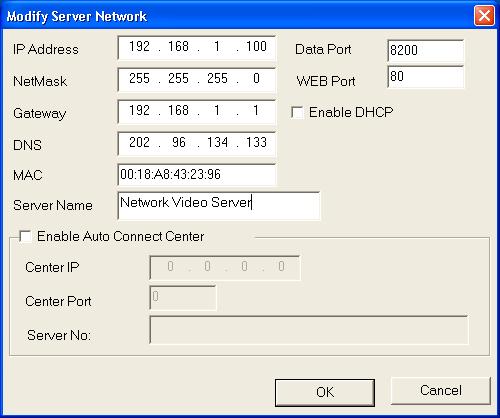Click the DNS octet 96
Viewport: 500px width, 418px height.
pyautogui.click(x=179, y=143)
